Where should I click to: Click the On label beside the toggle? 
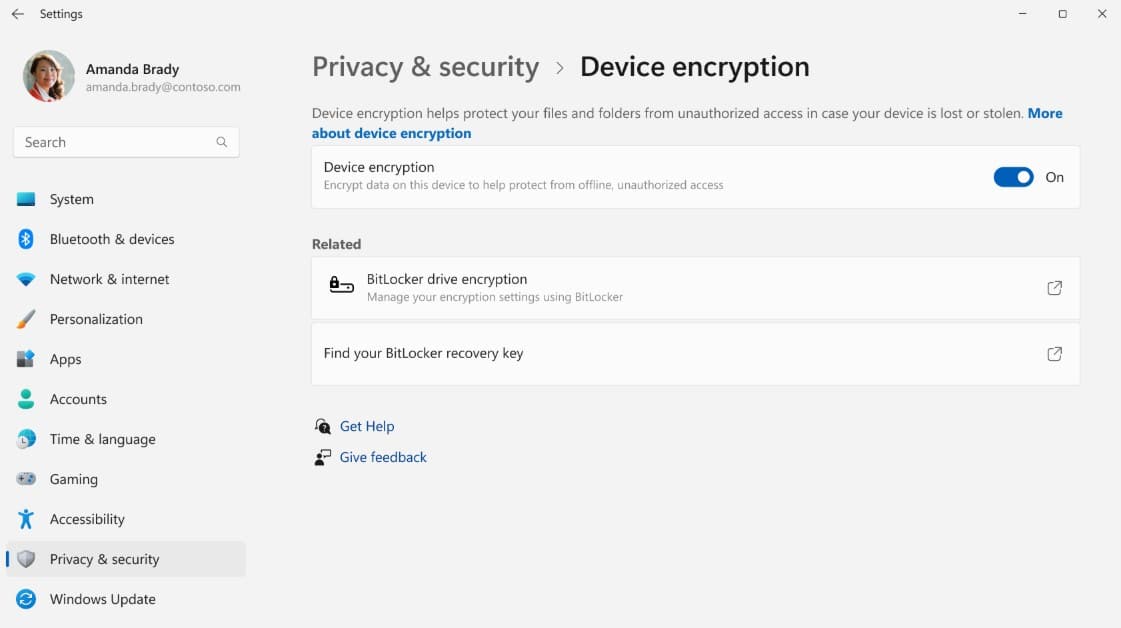pos(1055,177)
